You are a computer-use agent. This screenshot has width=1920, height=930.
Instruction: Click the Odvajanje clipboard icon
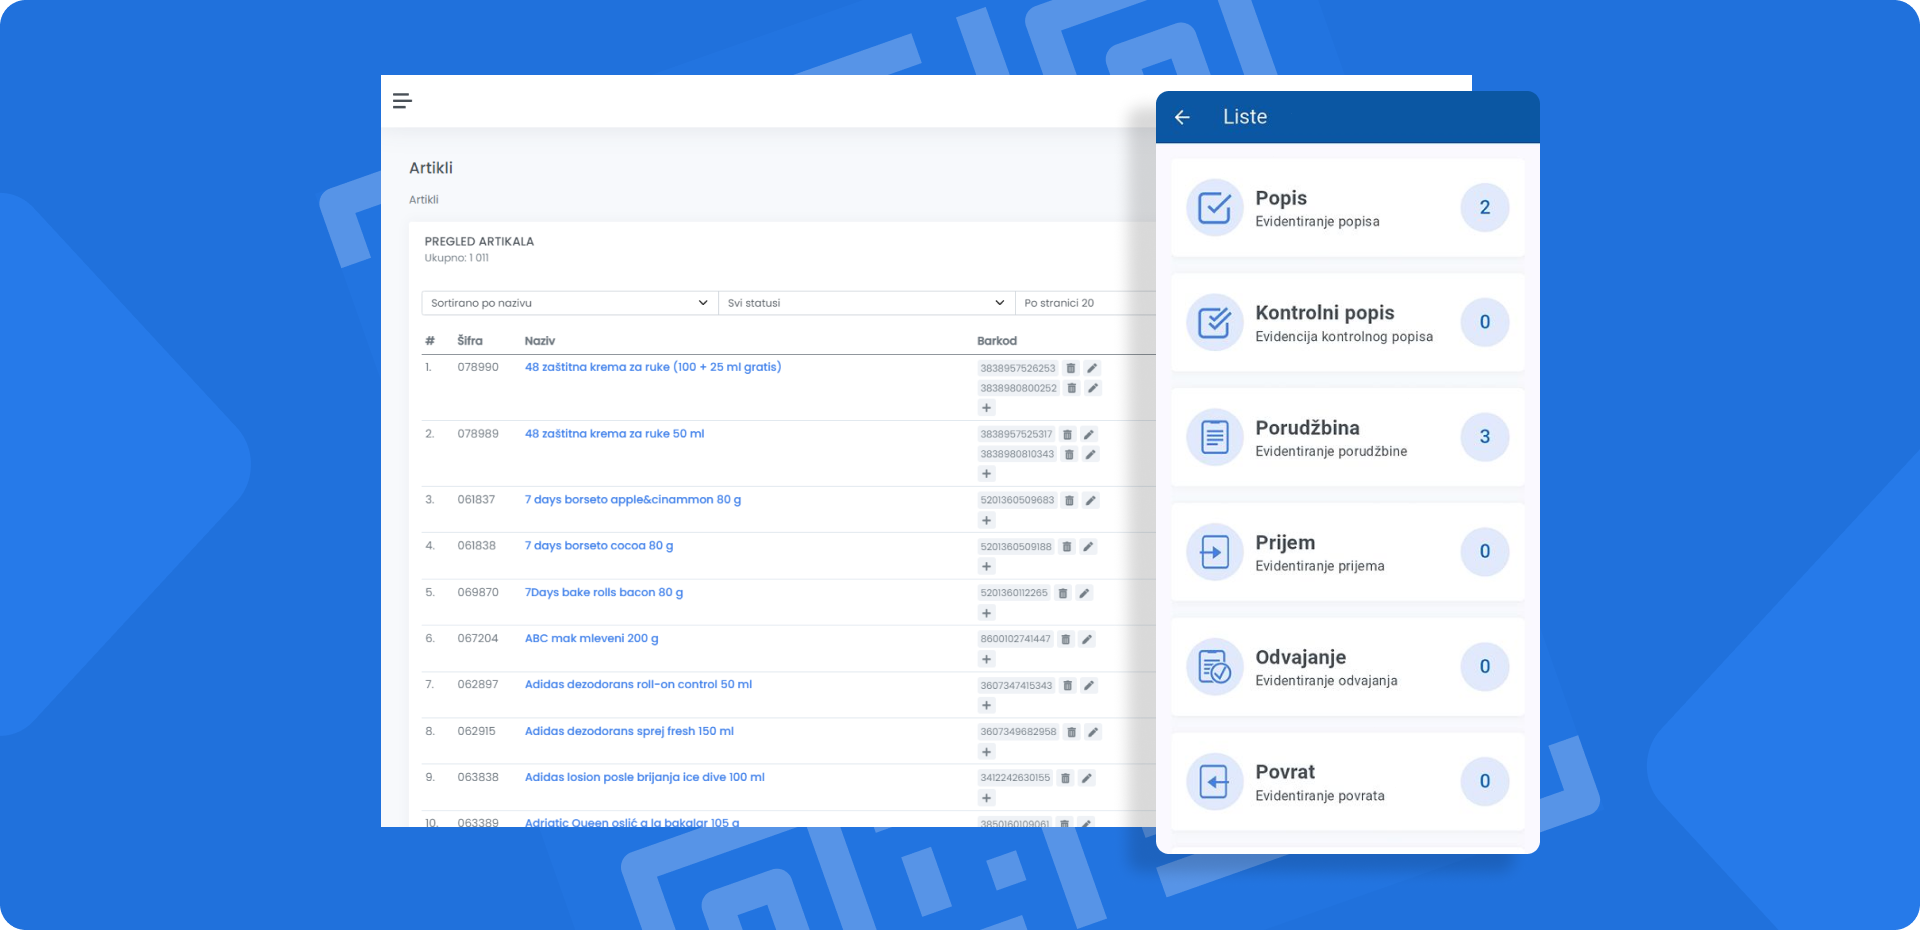(x=1214, y=667)
